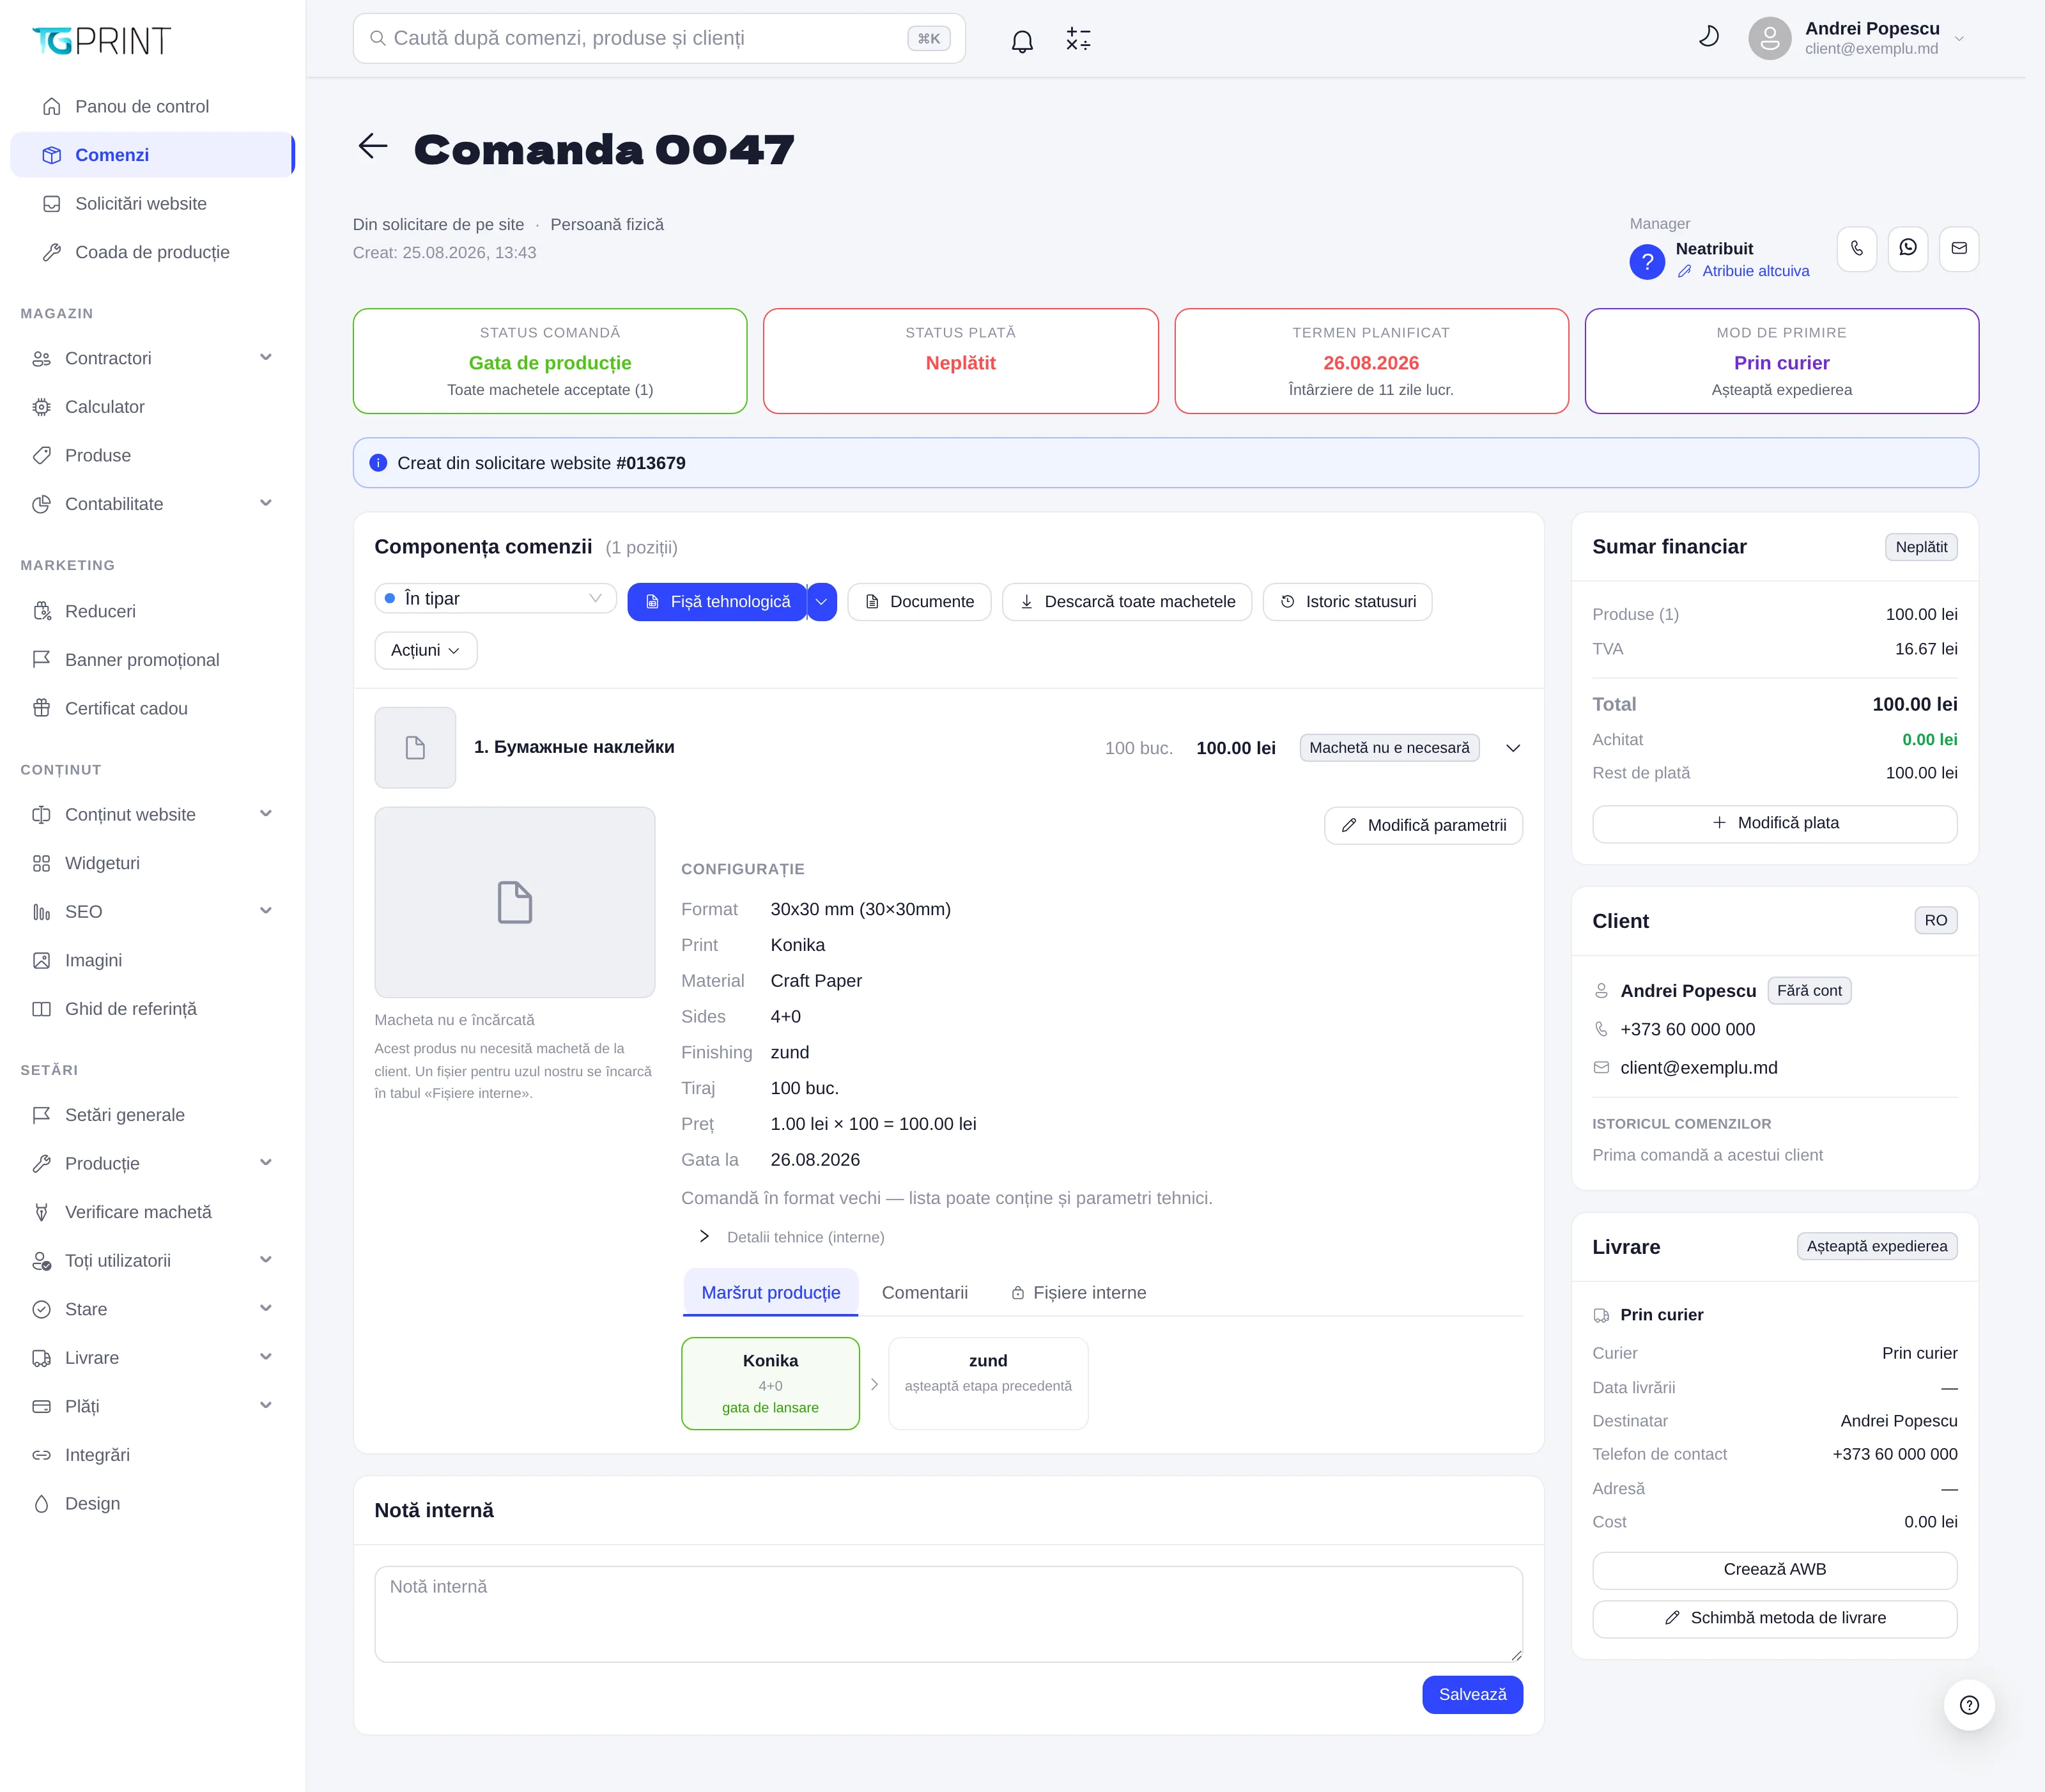Image resolution: width=2045 pixels, height=1792 pixels.
Task: Click the TGPRINT logo
Action: click(101, 40)
